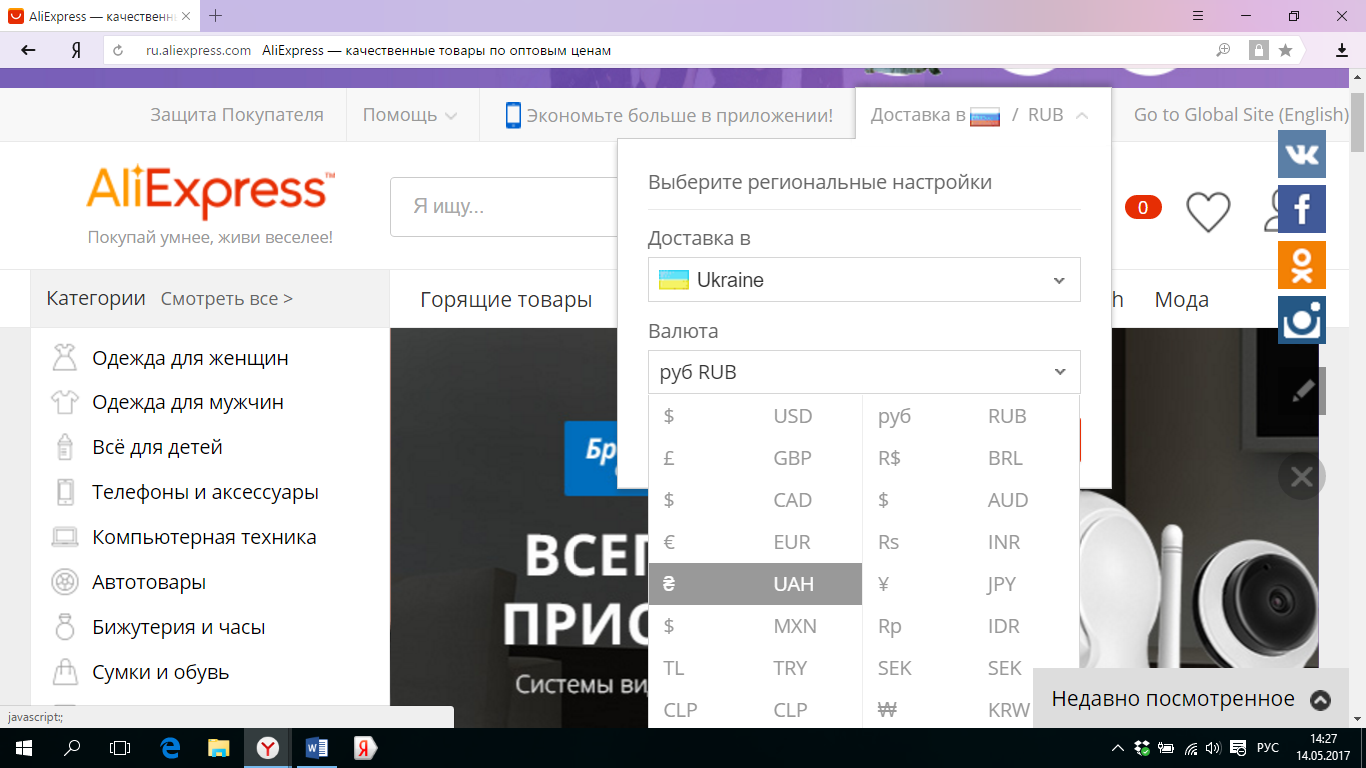
Task: Open Instagram social icon
Action: point(1302,320)
